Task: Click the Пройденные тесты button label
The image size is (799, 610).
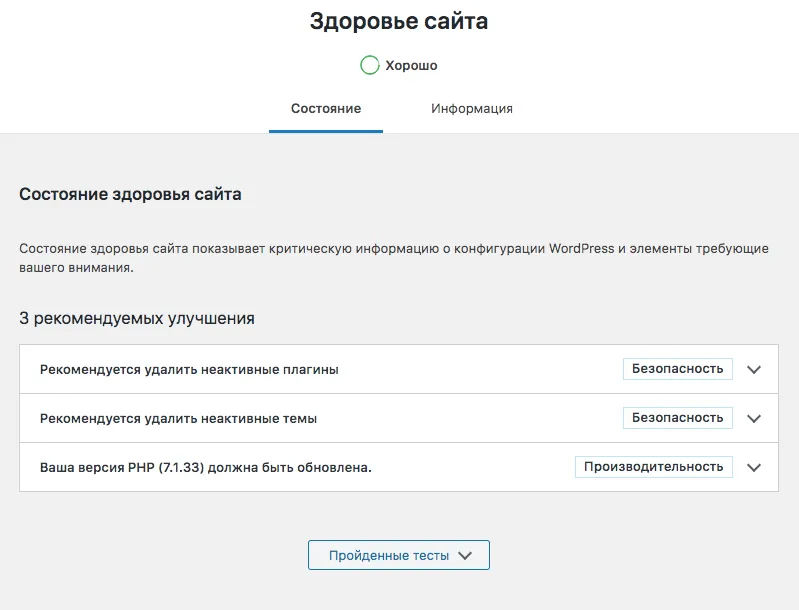Action: pyautogui.click(x=389, y=555)
